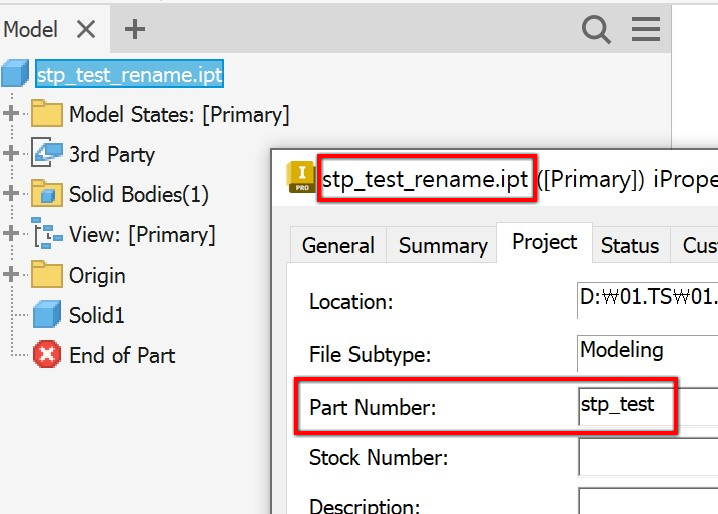Open the Summary tab in iProperties
This screenshot has height=514, width=718.
coord(442,245)
